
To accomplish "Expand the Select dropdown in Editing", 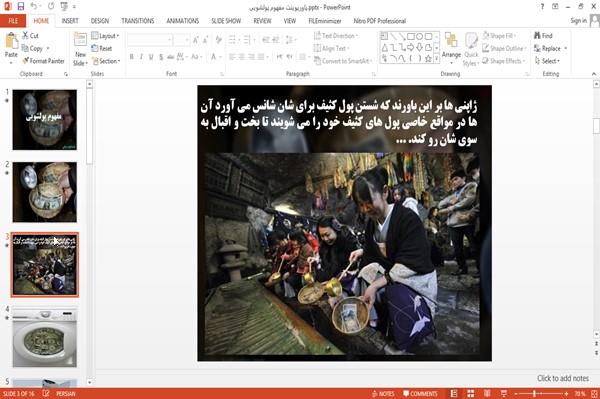I will [547, 61].
